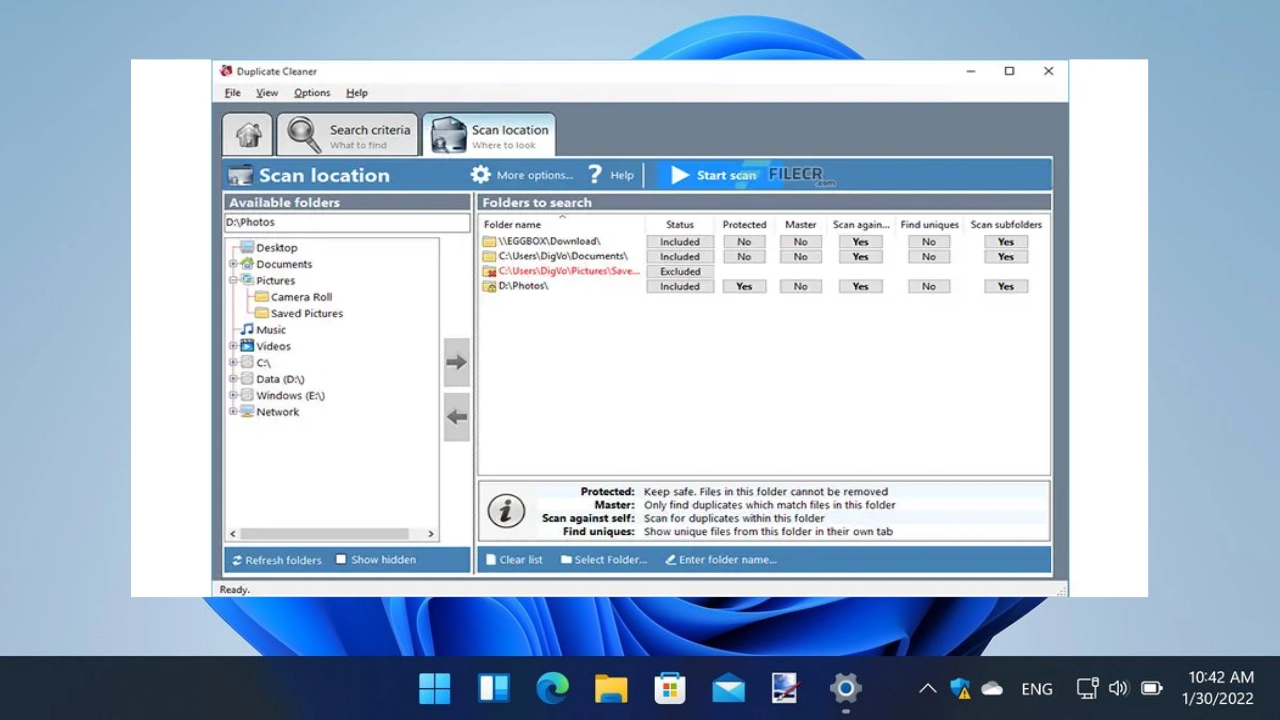Open the Help menu
Viewport: 1280px width, 720px height.
pos(357,93)
